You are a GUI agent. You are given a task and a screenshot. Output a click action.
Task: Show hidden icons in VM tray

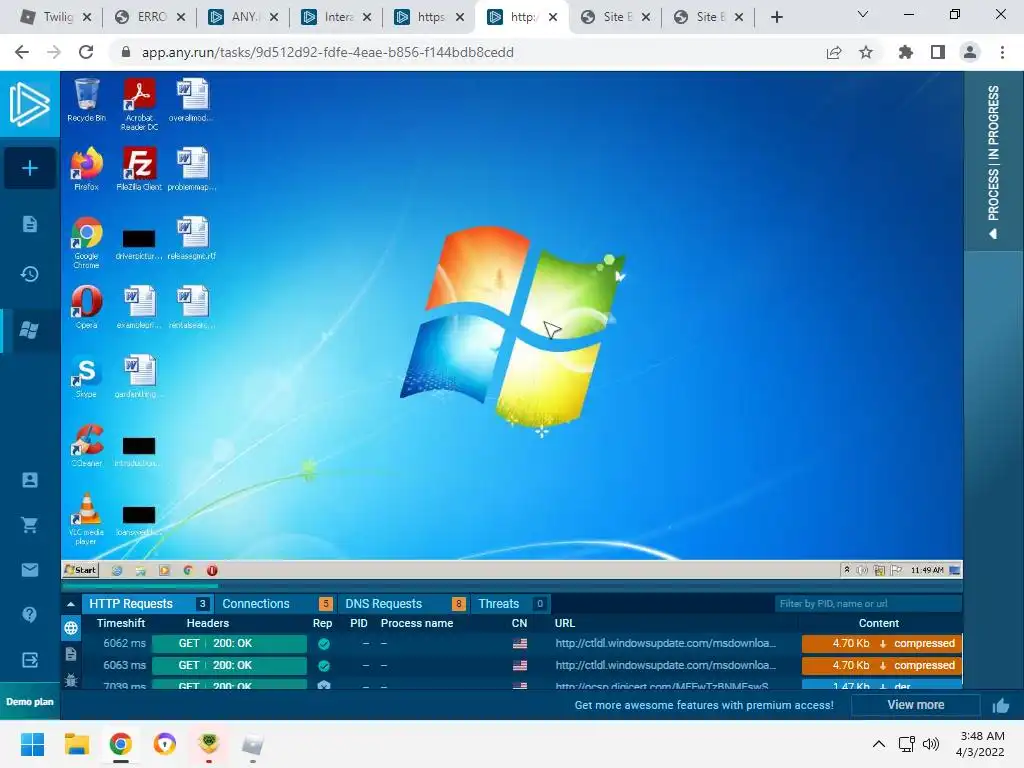pos(847,570)
